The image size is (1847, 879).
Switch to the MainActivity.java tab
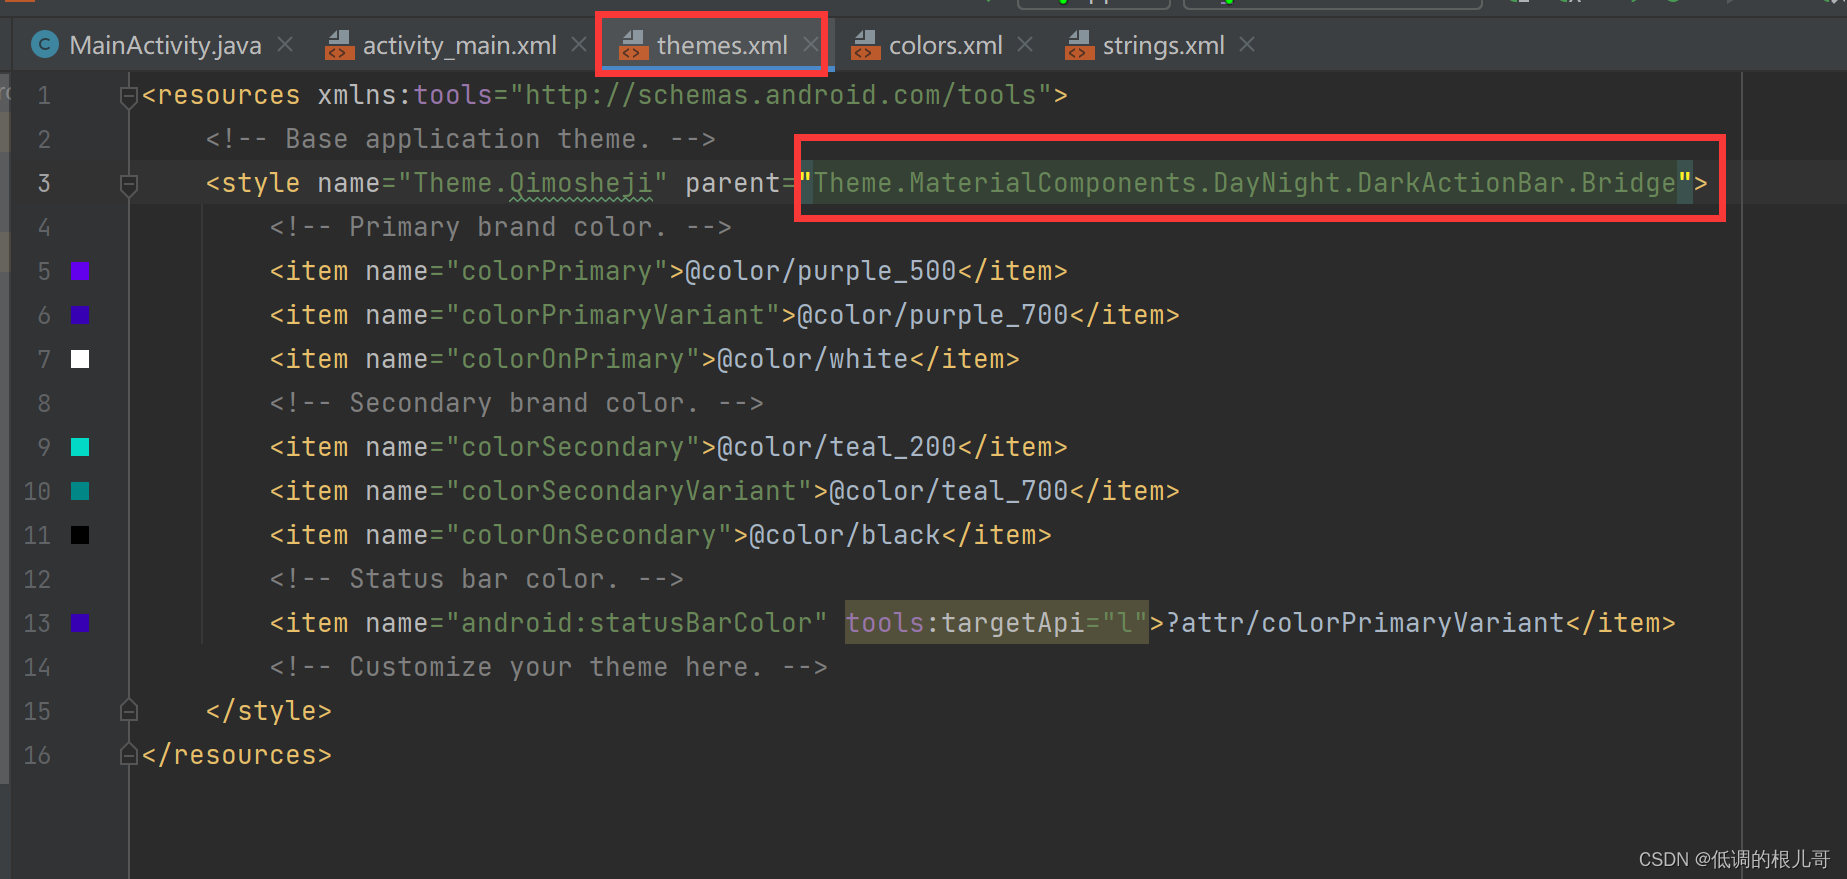165,45
